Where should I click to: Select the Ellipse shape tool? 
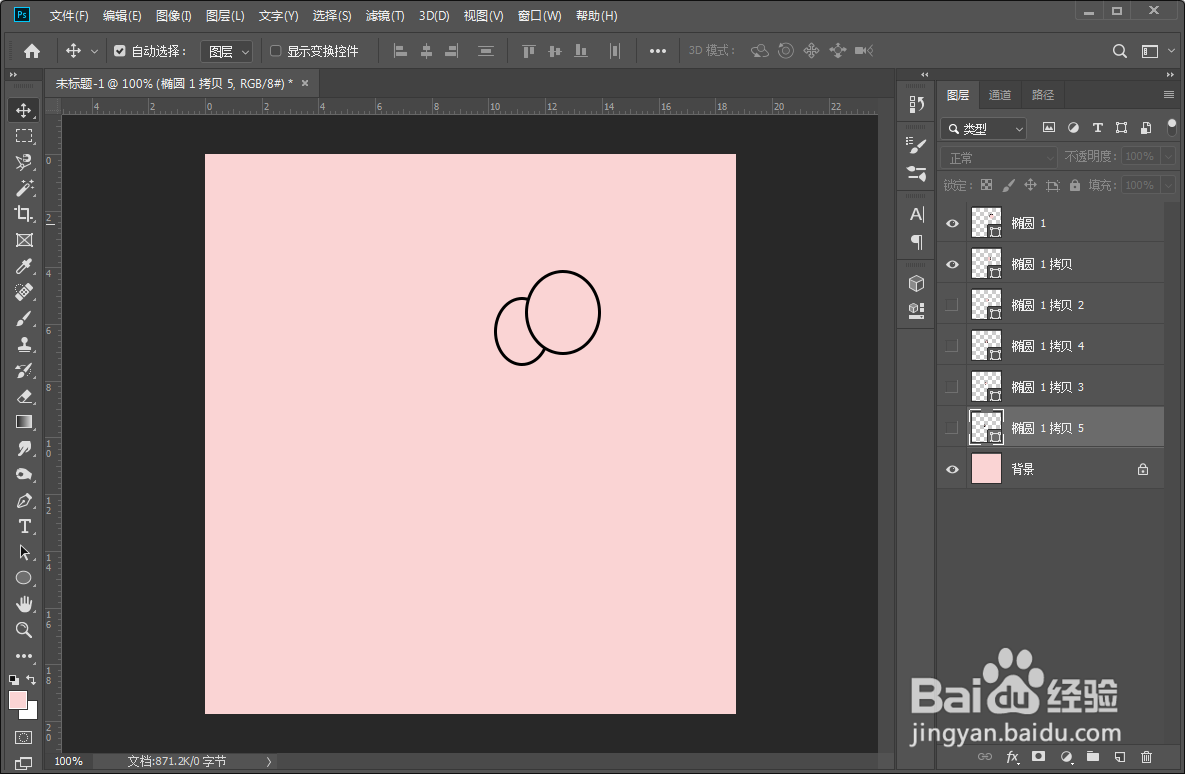tap(24, 578)
